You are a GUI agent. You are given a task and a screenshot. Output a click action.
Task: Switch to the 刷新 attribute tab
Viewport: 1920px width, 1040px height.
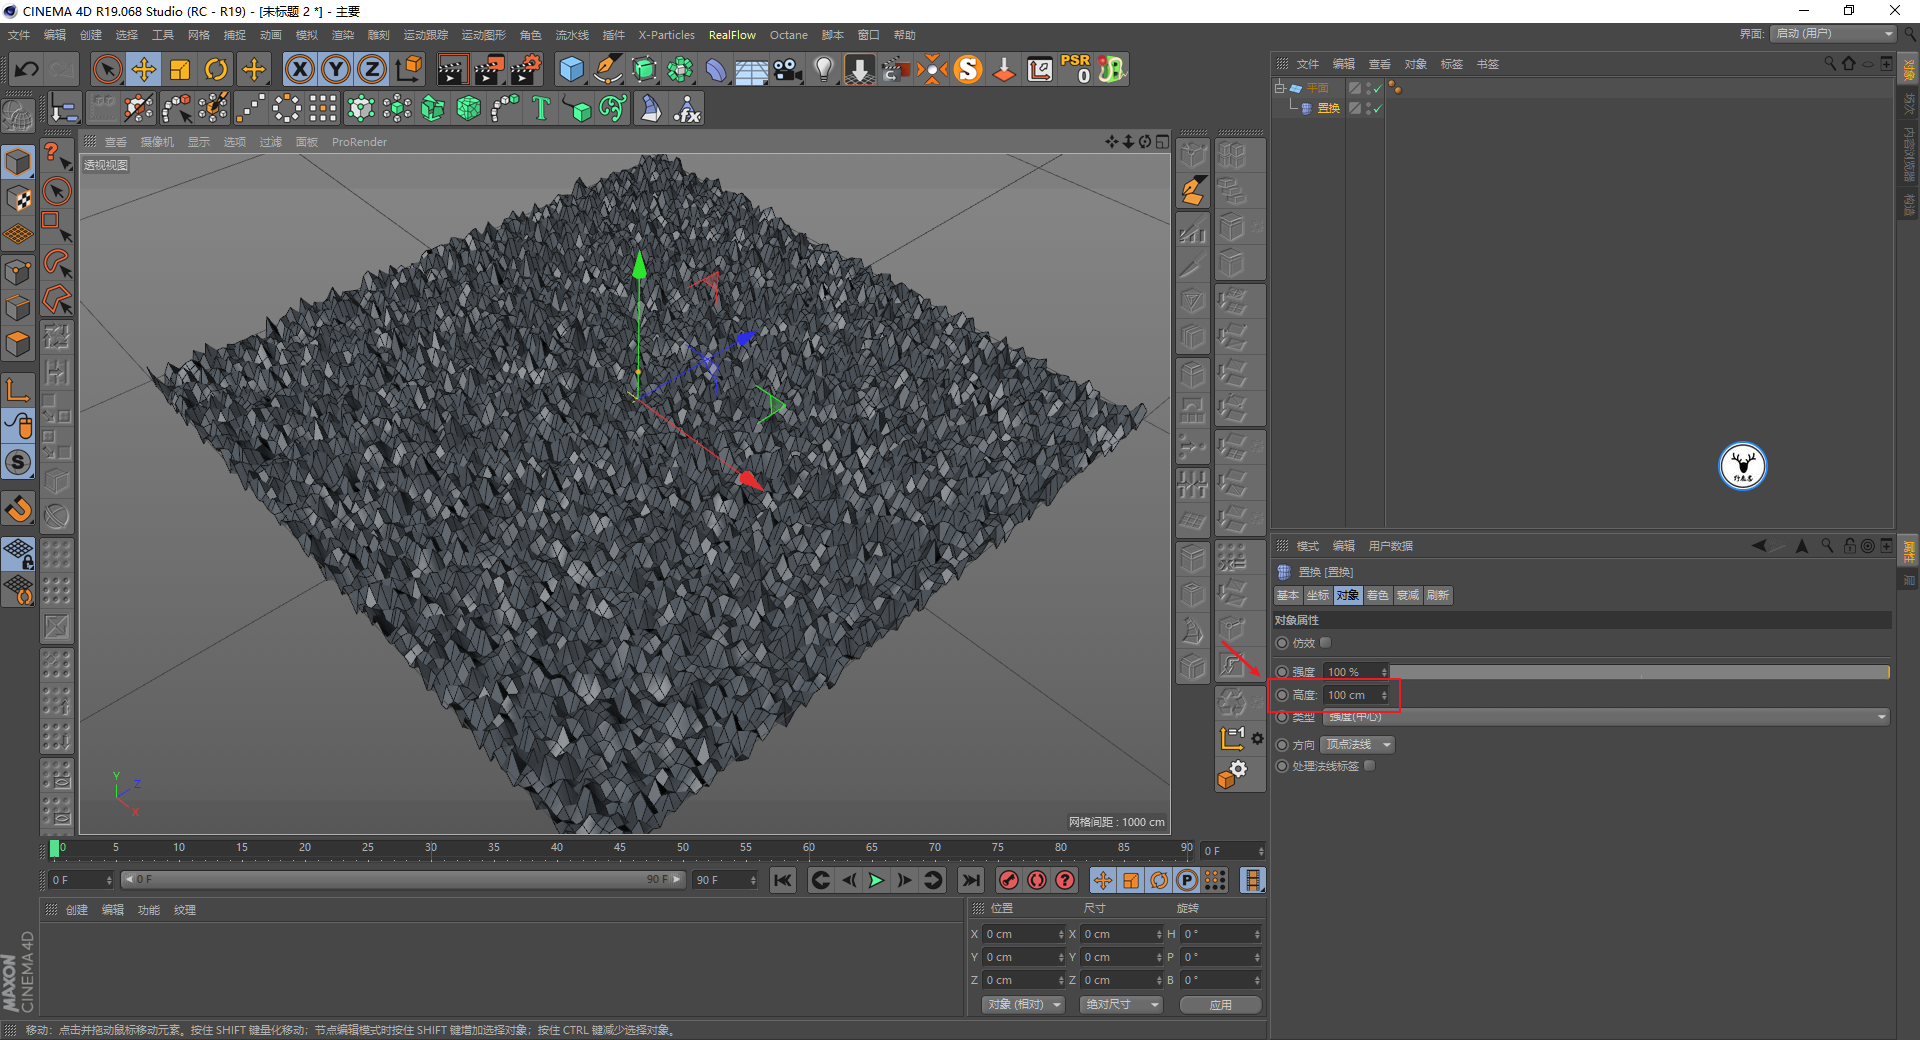pos(1438,595)
